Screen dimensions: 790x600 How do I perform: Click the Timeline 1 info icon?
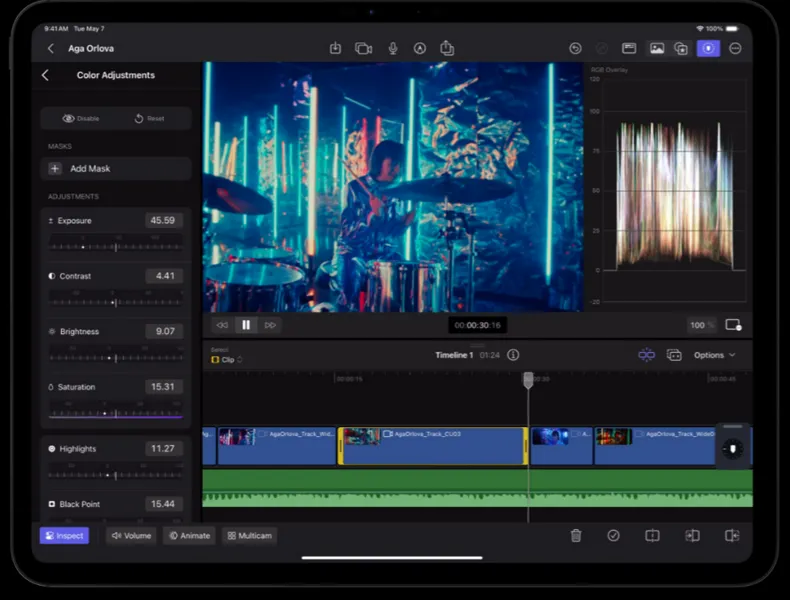pyautogui.click(x=513, y=355)
